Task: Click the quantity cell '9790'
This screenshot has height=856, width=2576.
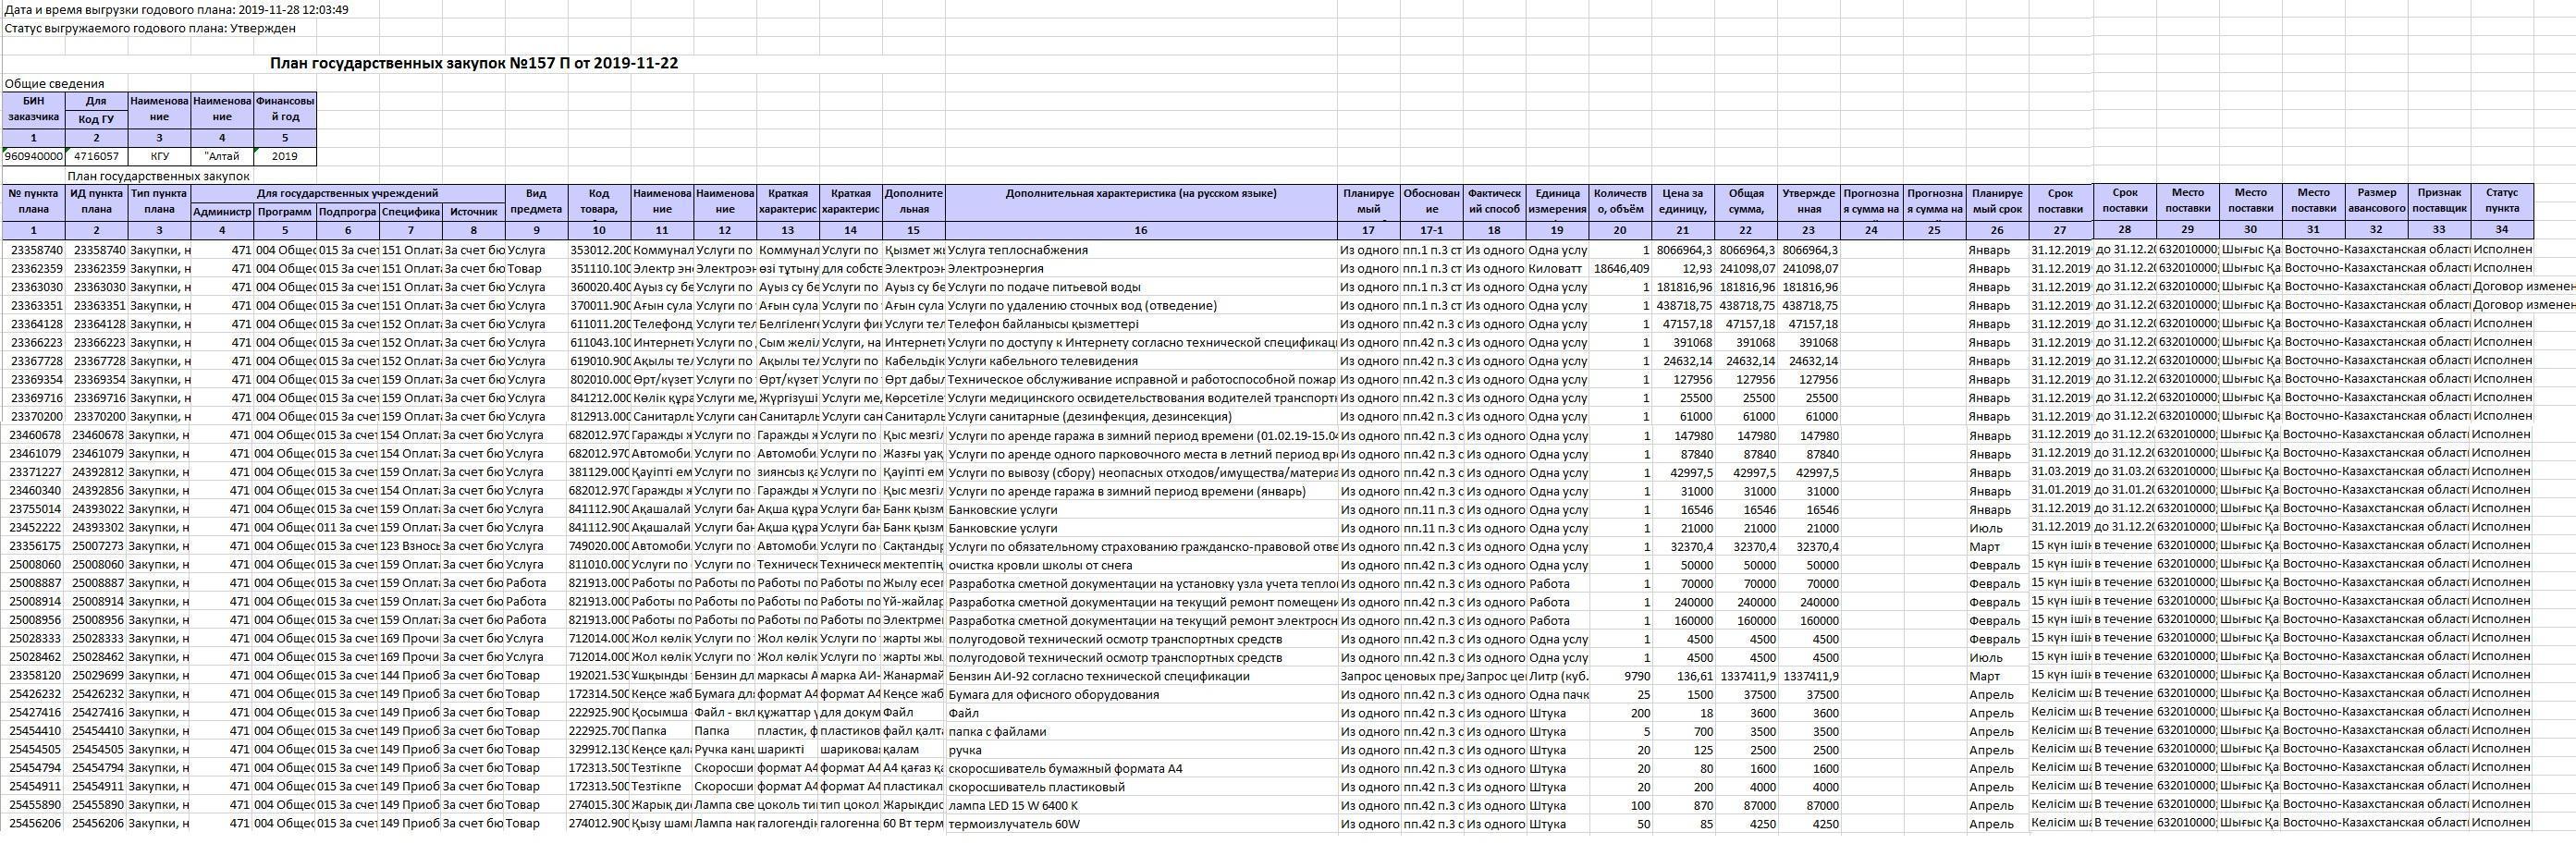Action: click(1620, 676)
